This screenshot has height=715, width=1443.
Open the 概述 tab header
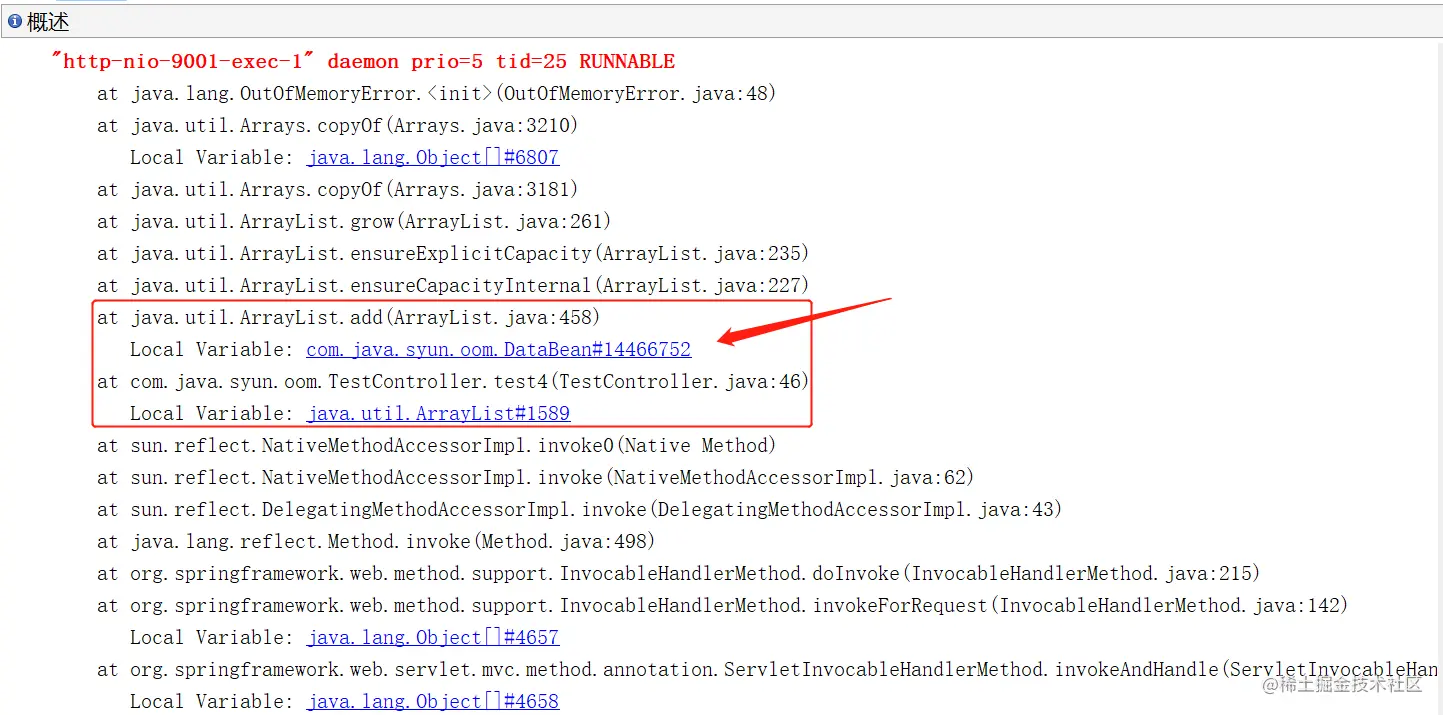[48, 21]
